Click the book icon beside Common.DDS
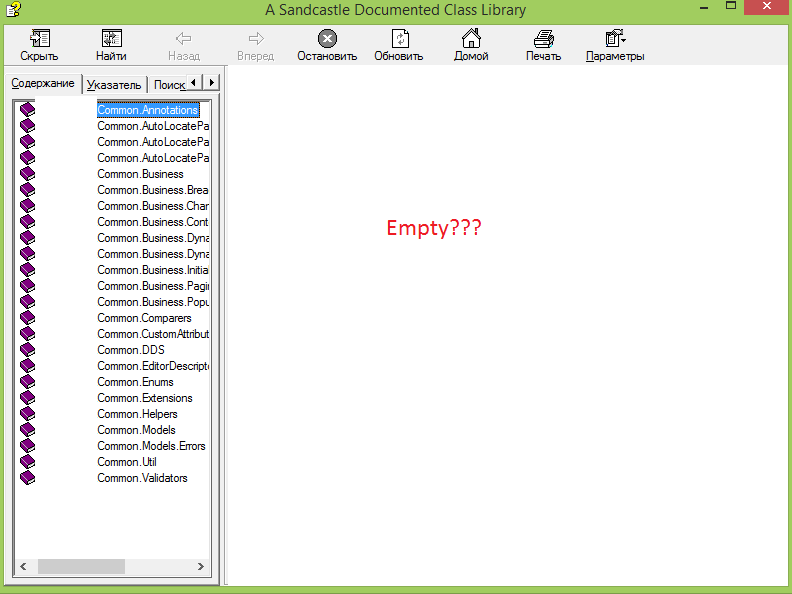Viewport: 792px width, 594px height. 27,350
